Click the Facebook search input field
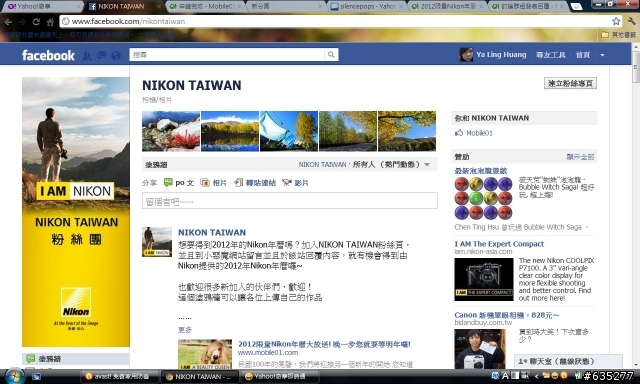 pyautogui.click(x=227, y=55)
